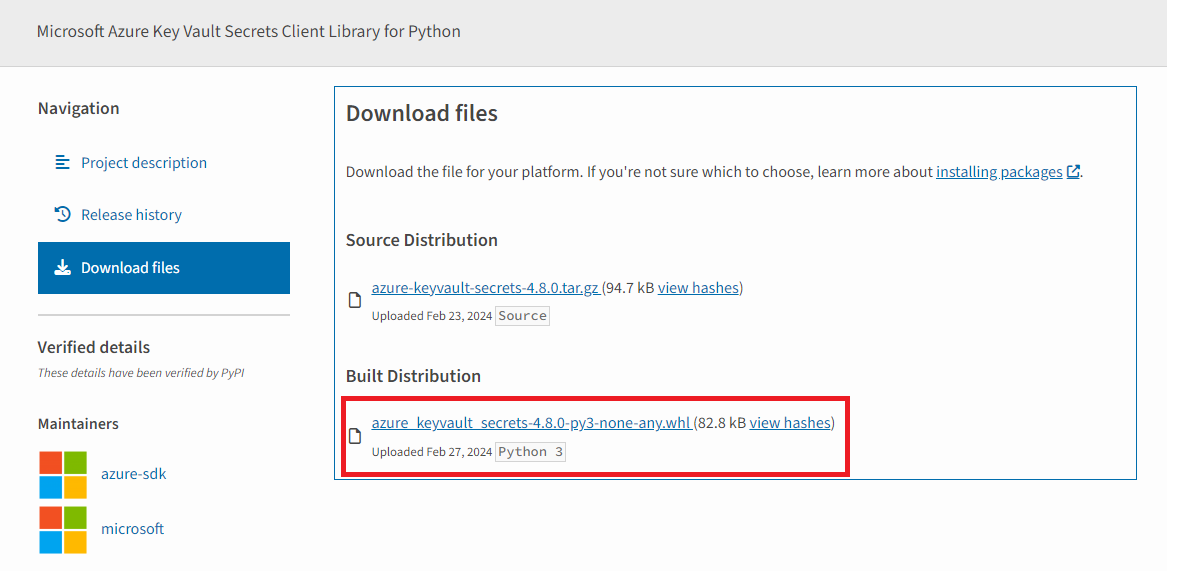
Task: Click the azure-sdk maintainer avatar
Action: [63, 474]
